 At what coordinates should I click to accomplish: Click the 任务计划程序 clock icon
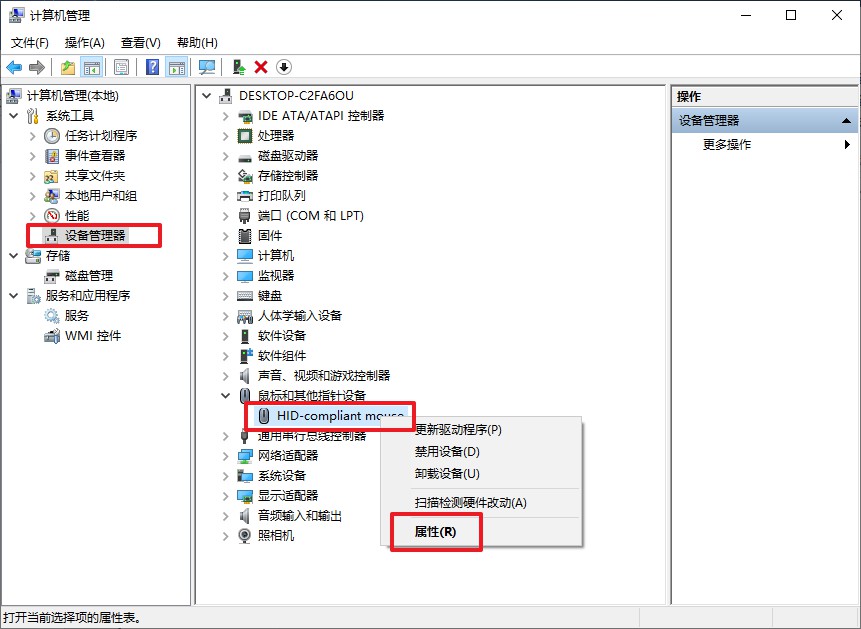click(x=52, y=136)
